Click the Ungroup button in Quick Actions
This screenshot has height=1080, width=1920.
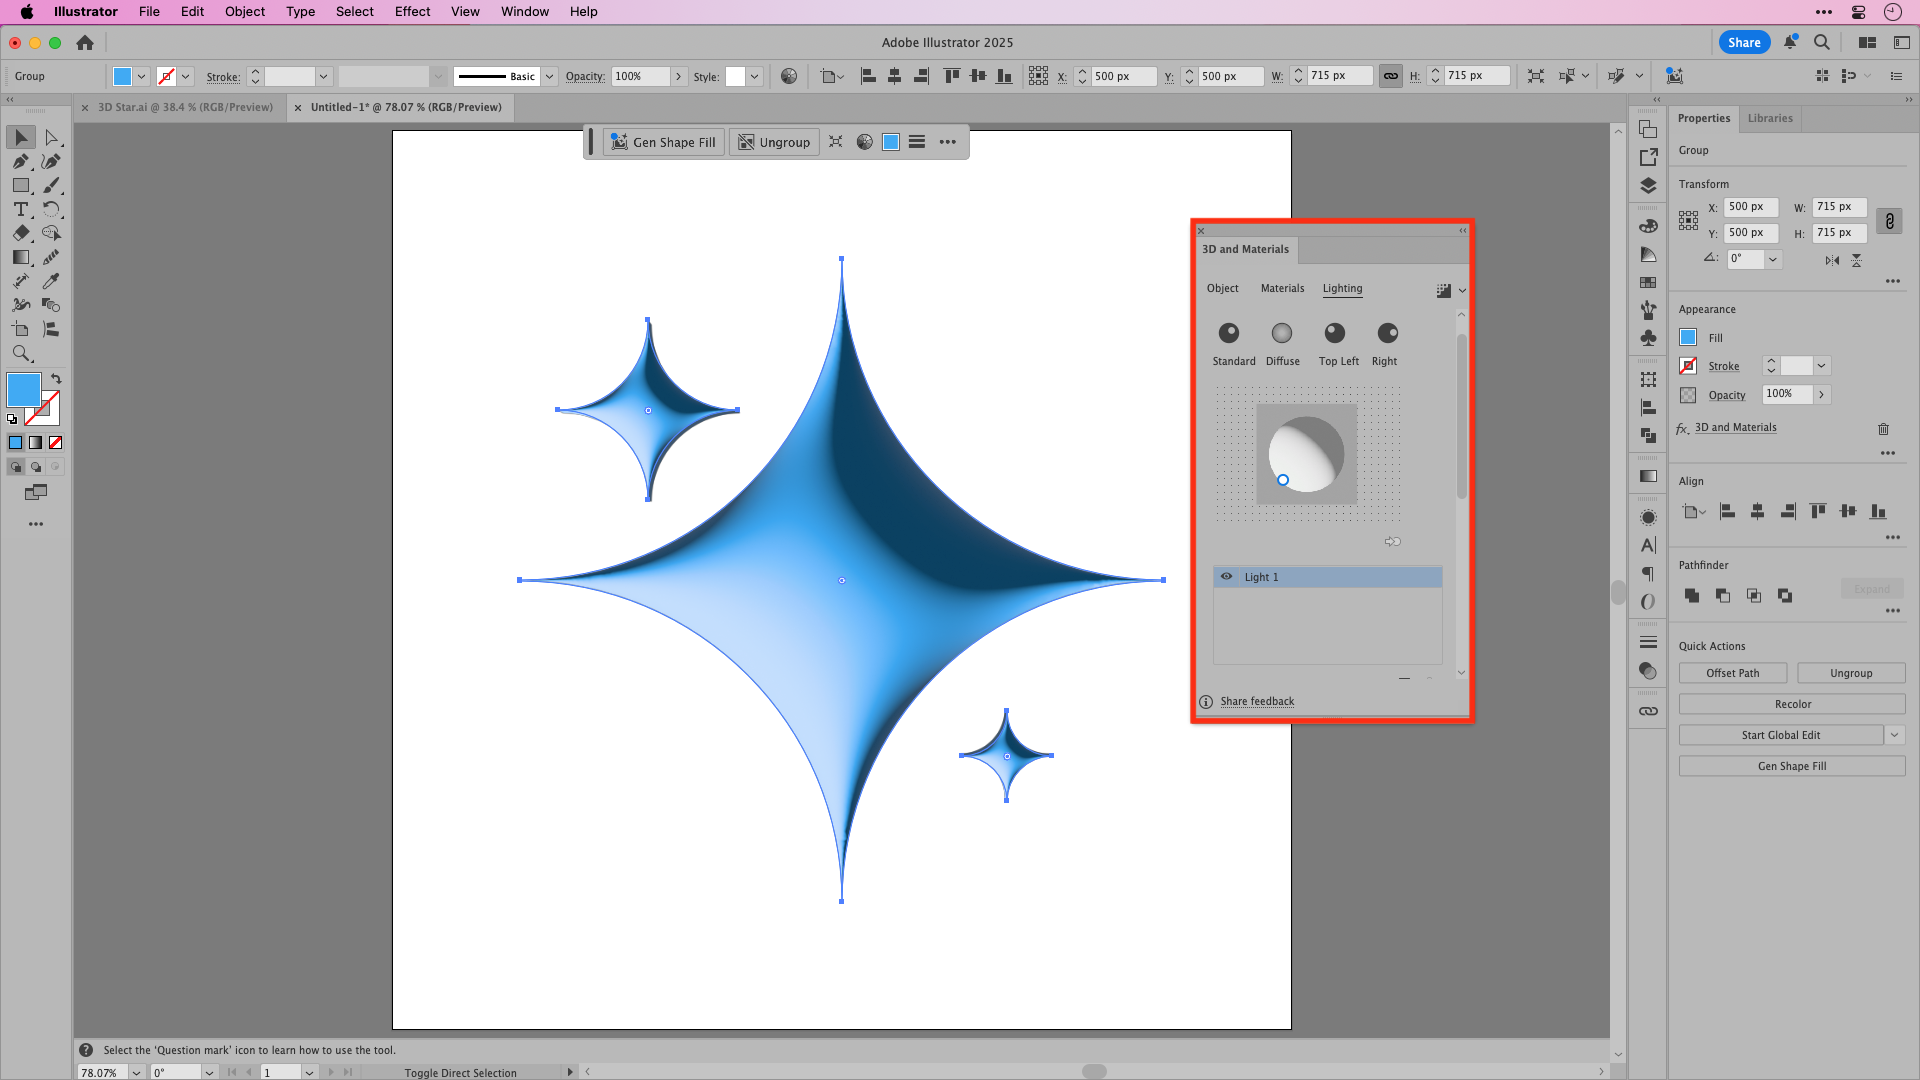click(x=1851, y=672)
